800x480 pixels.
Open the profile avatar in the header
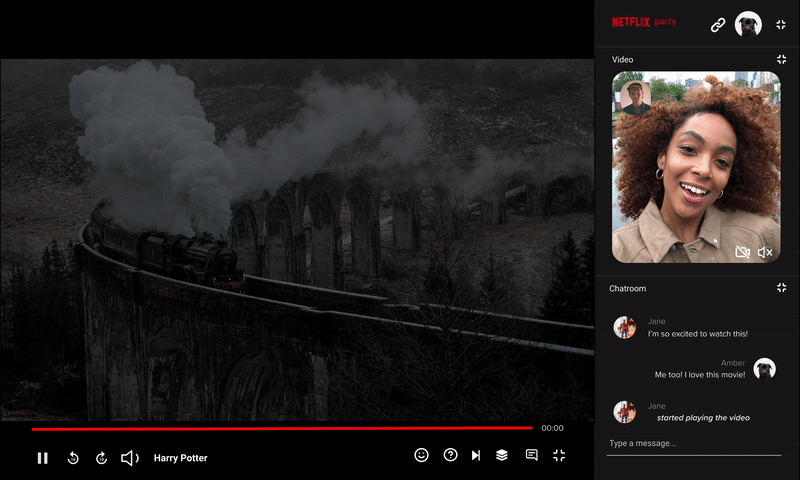coord(748,24)
